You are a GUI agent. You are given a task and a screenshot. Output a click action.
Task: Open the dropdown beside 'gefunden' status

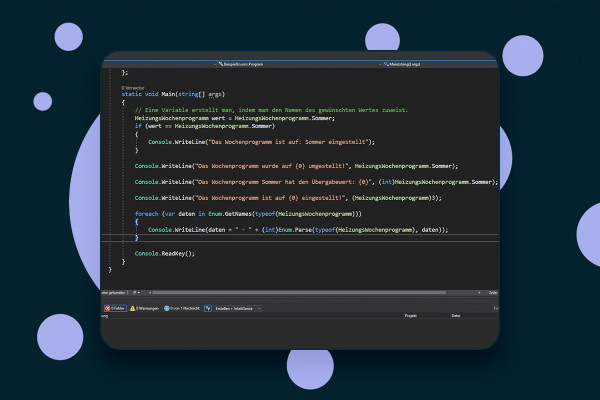[x=136, y=292]
